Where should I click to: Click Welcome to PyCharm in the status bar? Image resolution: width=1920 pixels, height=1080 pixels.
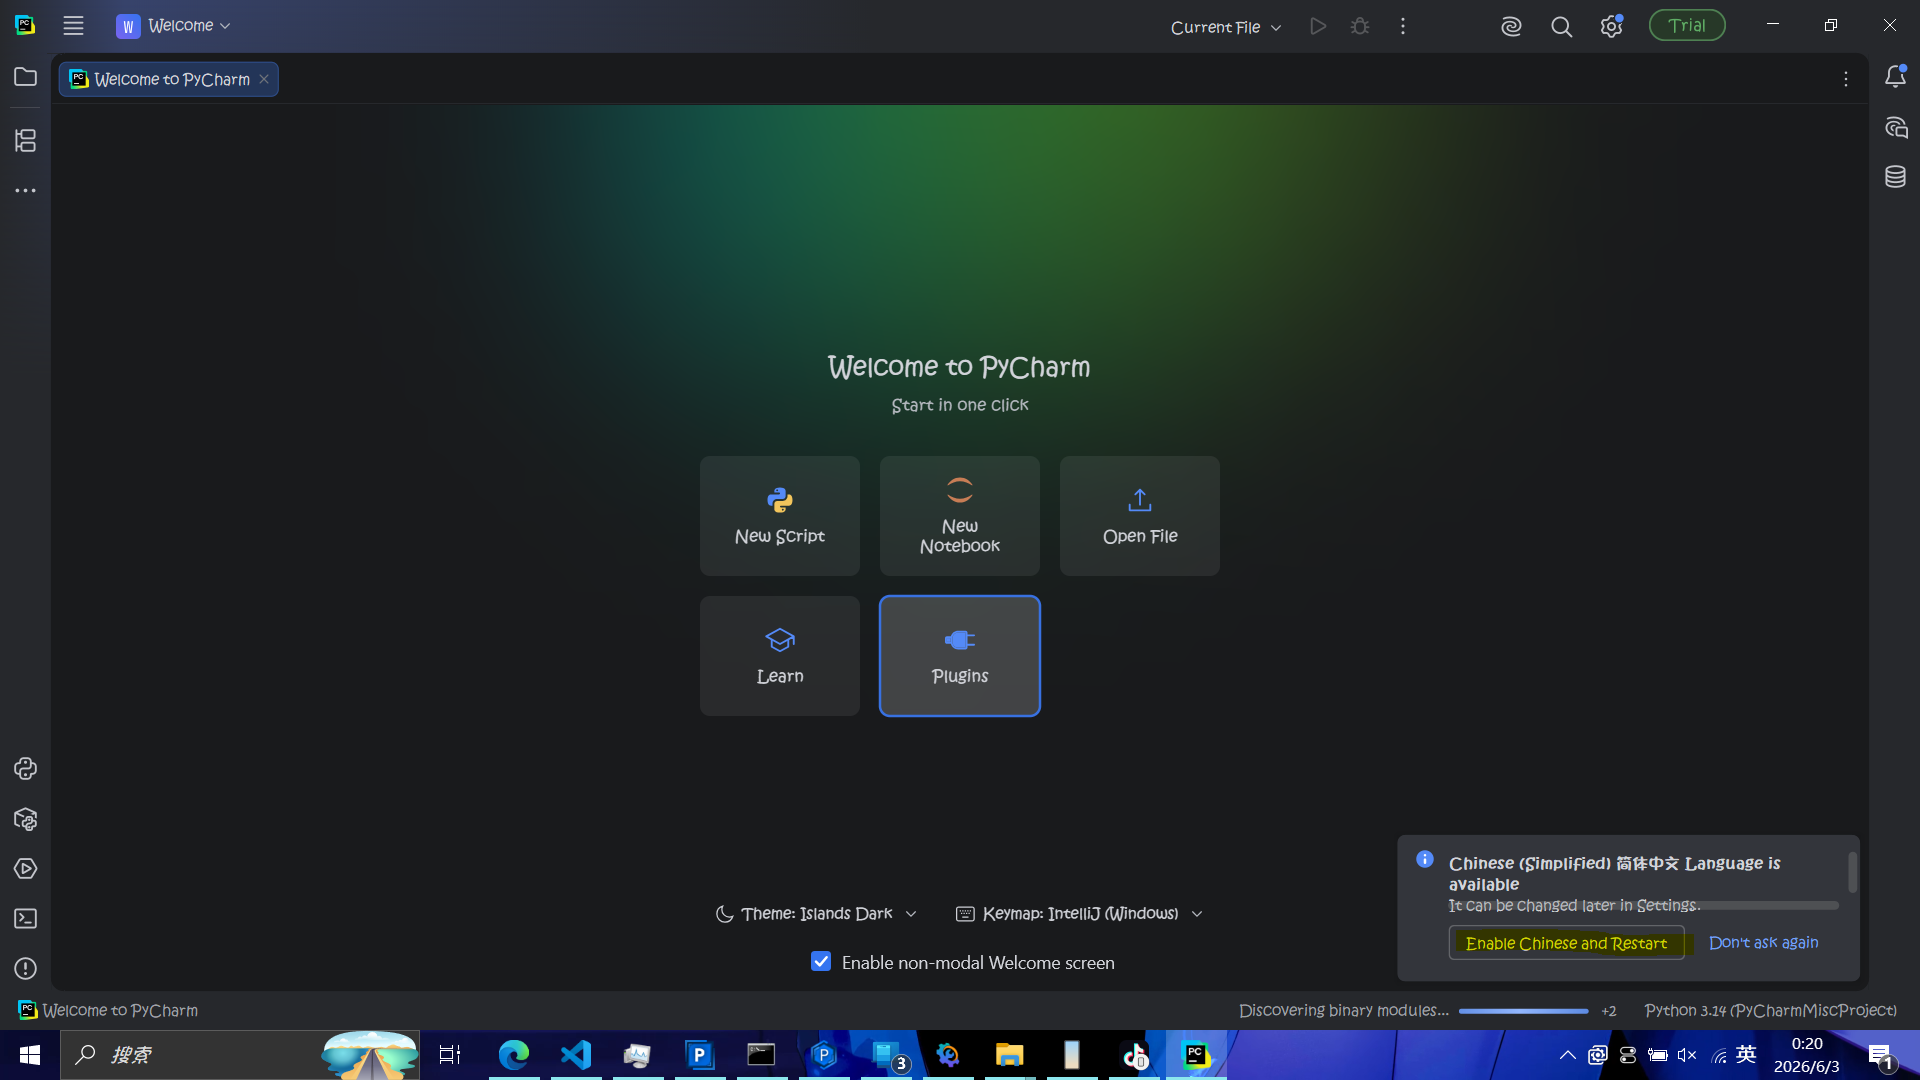point(109,1011)
